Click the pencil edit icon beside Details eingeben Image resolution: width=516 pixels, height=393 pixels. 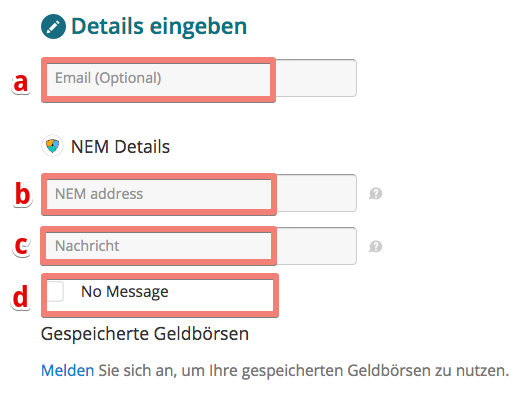coord(53,27)
